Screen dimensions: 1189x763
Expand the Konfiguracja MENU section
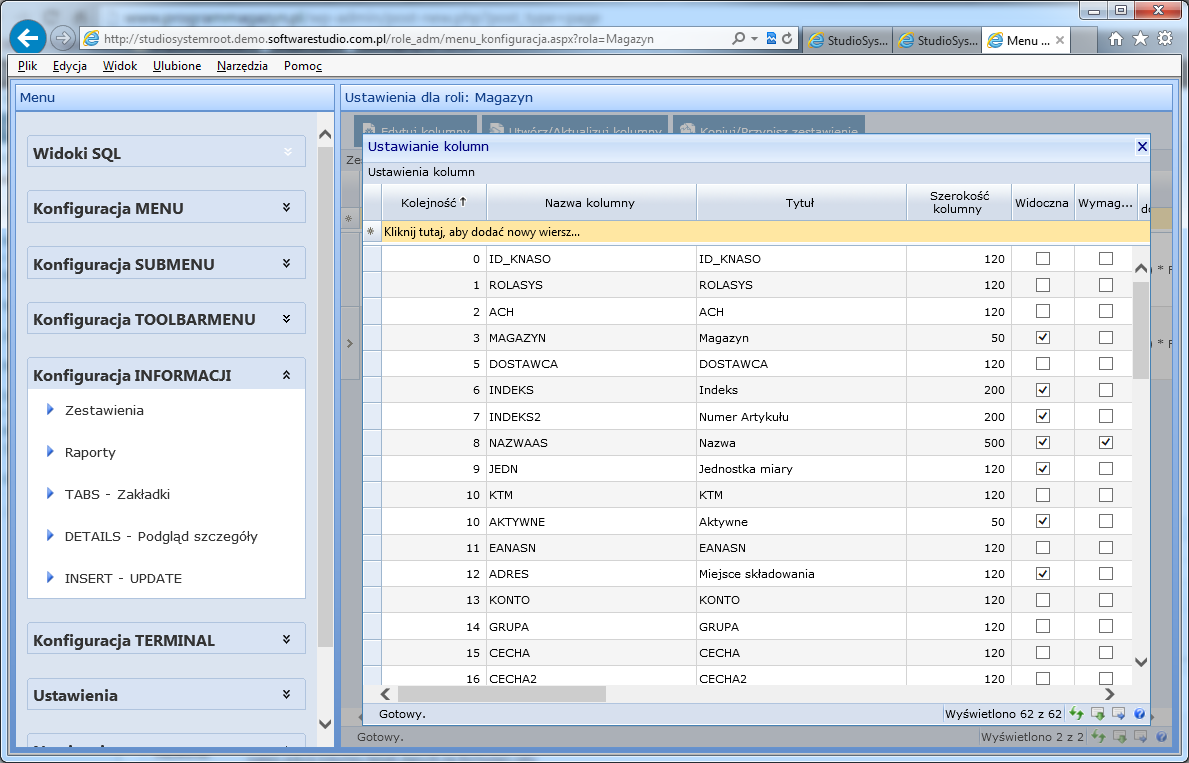click(x=287, y=207)
